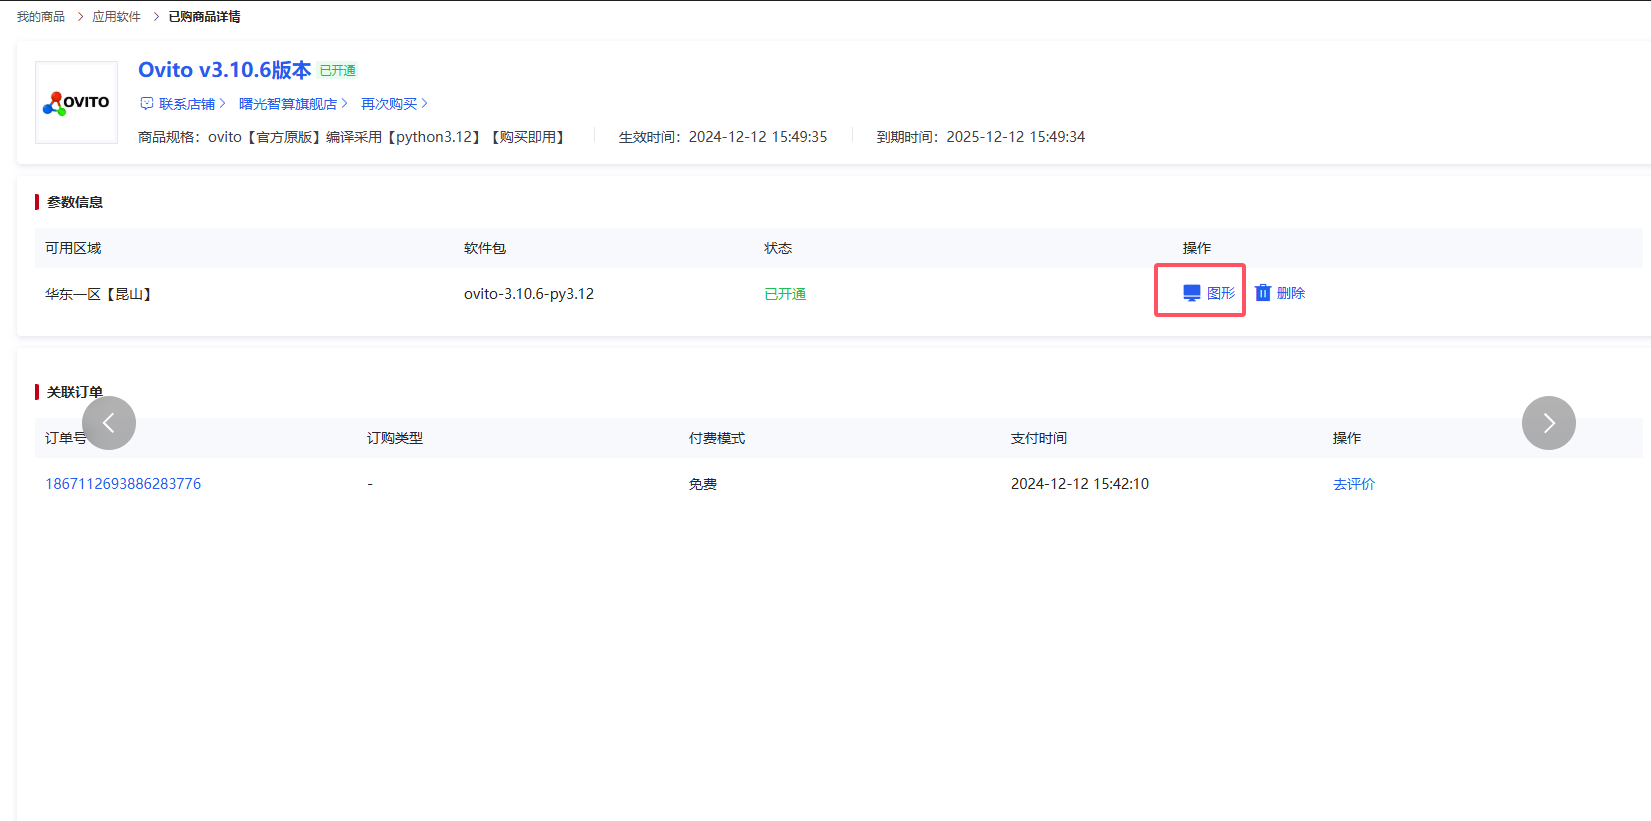
Task: Select 已购商品详情 breadcrumb label
Action: [204, 17]
